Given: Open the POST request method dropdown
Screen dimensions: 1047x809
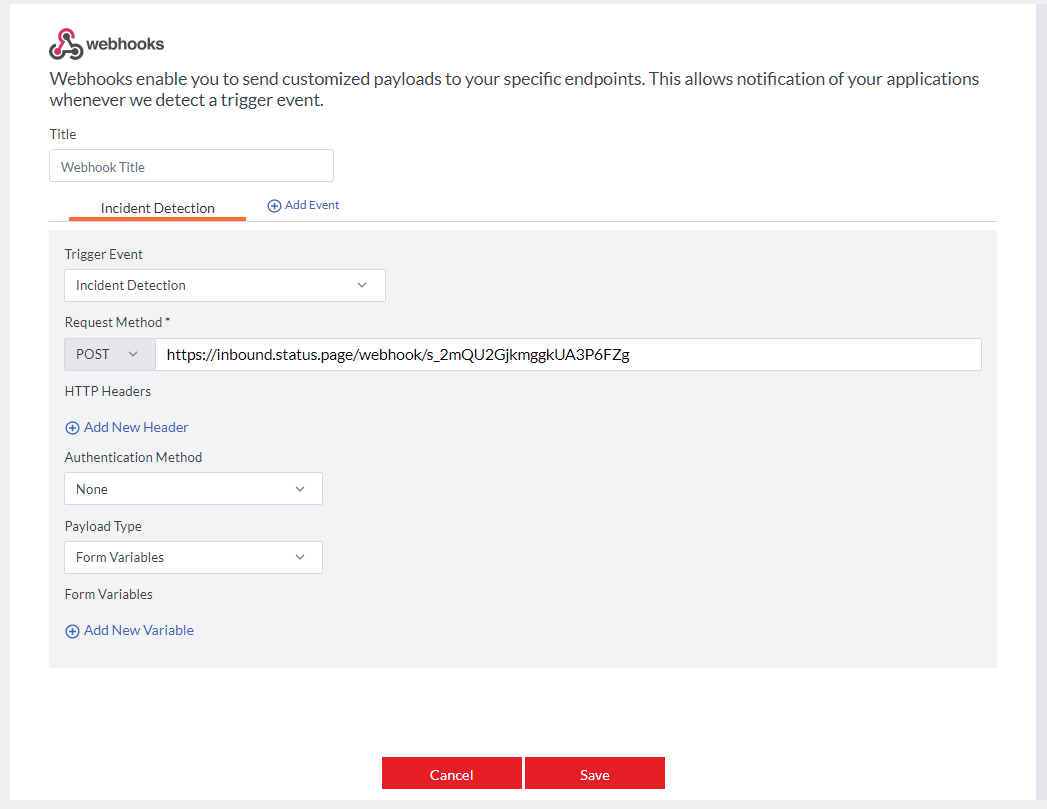Looking at the screenshot, I should click(x=110, y=354).
